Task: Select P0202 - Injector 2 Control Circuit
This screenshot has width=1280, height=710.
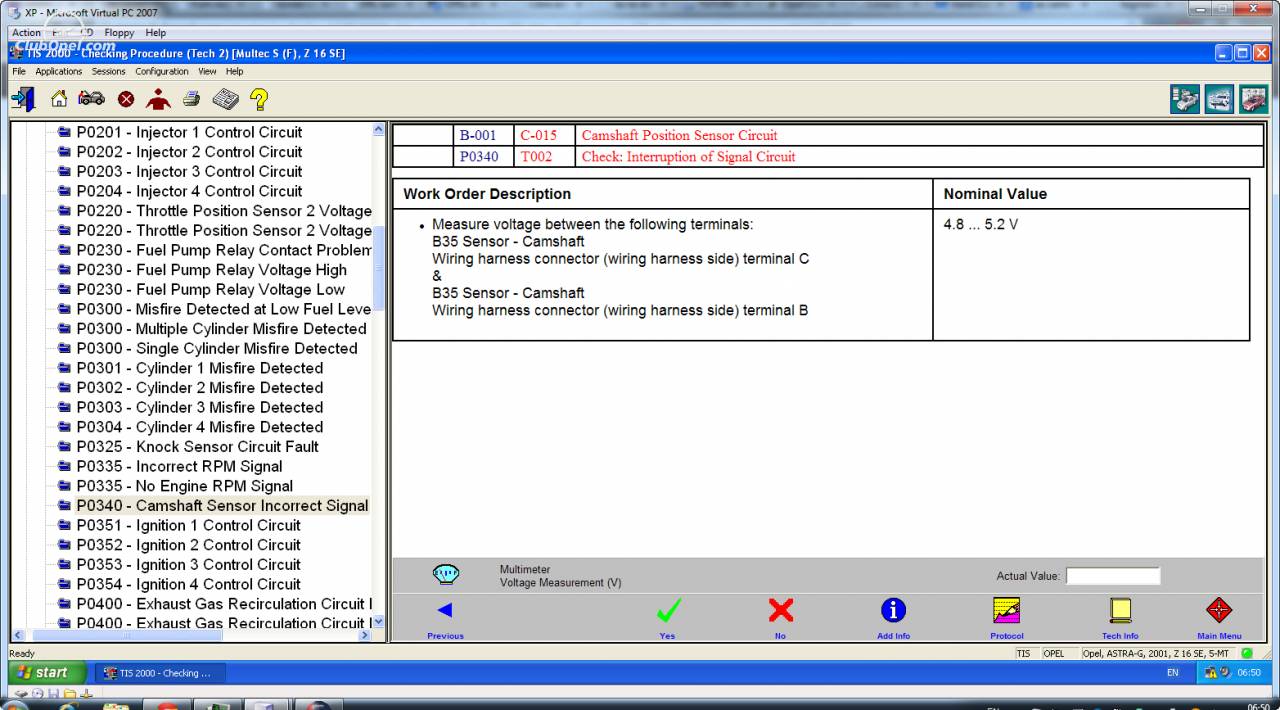Action: [189, 152]
